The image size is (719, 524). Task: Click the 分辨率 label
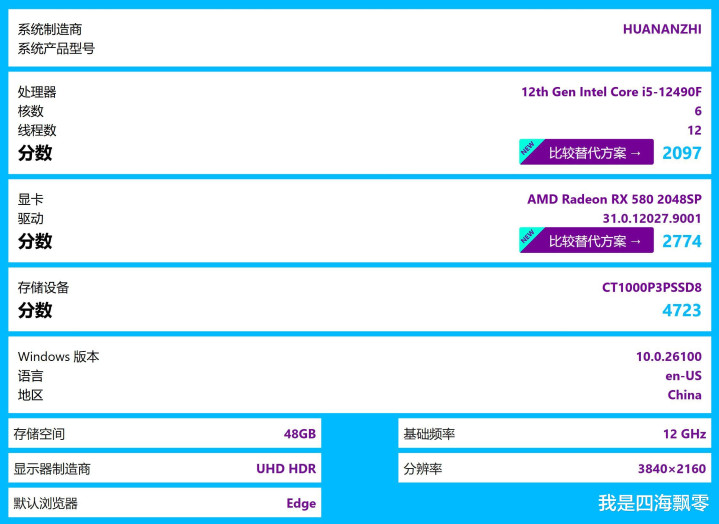pos(423,469)
